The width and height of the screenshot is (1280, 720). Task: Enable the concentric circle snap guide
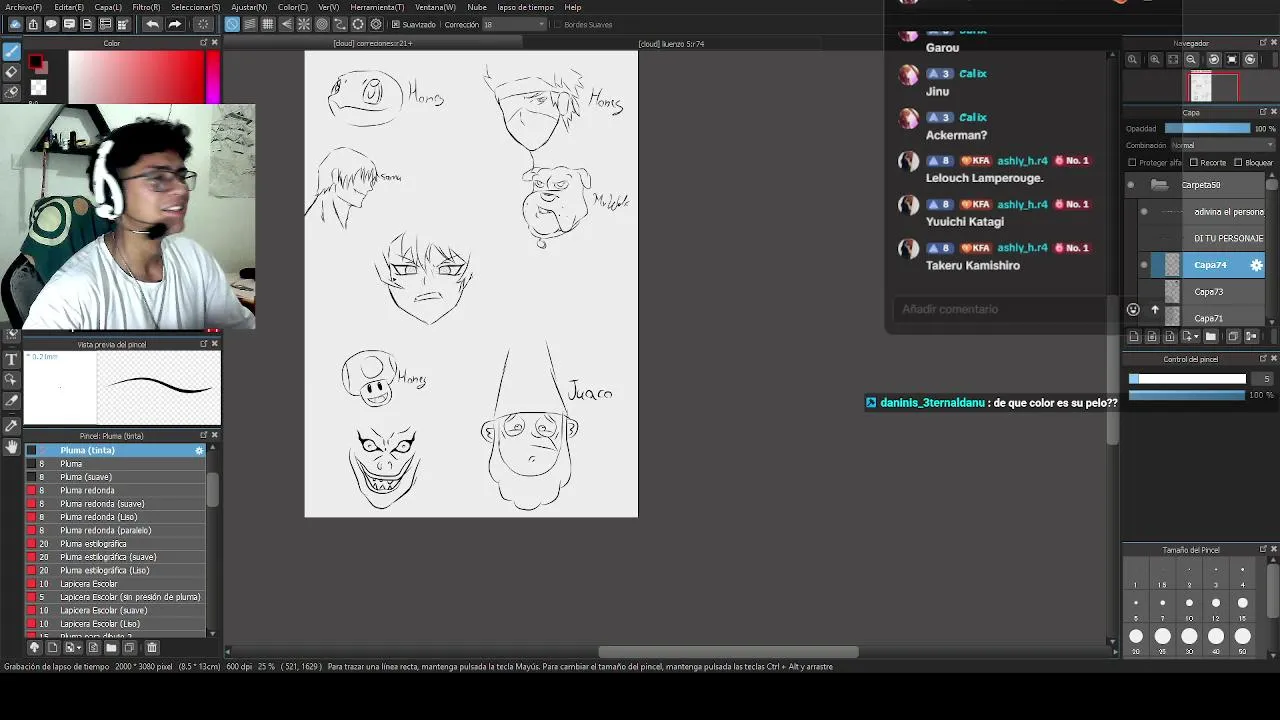pyautogui.click(x=322, y=24)
